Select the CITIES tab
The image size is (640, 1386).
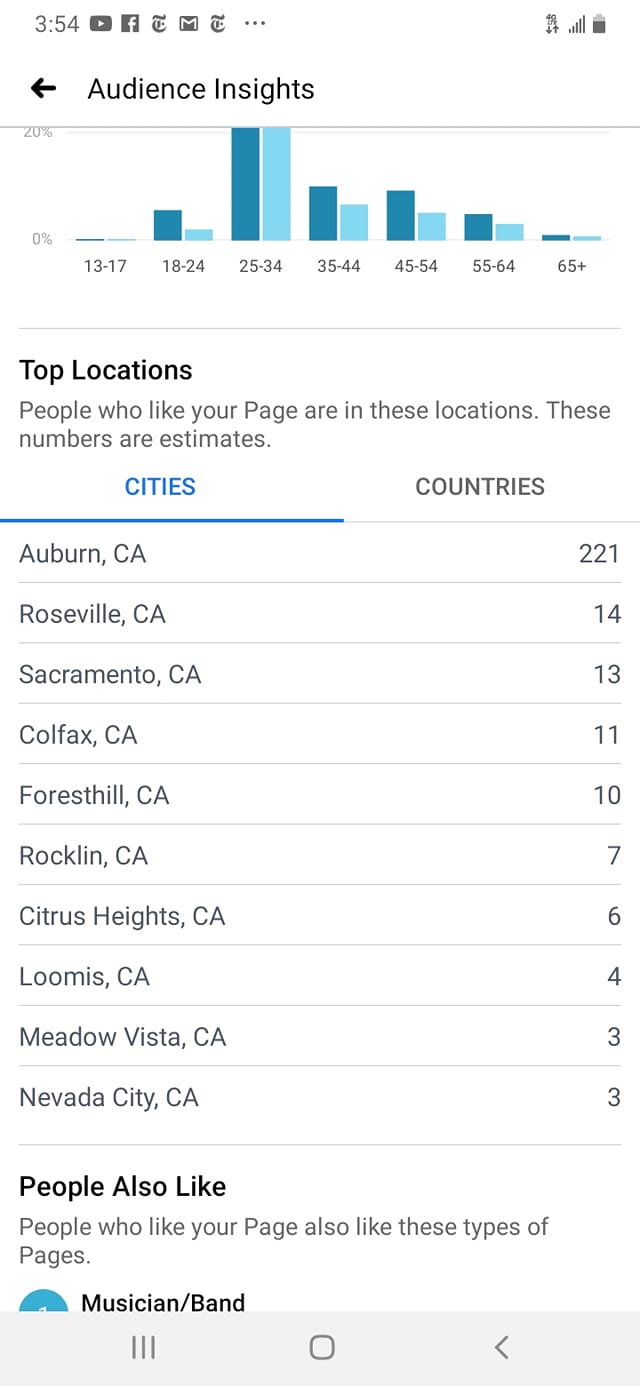(160, 487)
